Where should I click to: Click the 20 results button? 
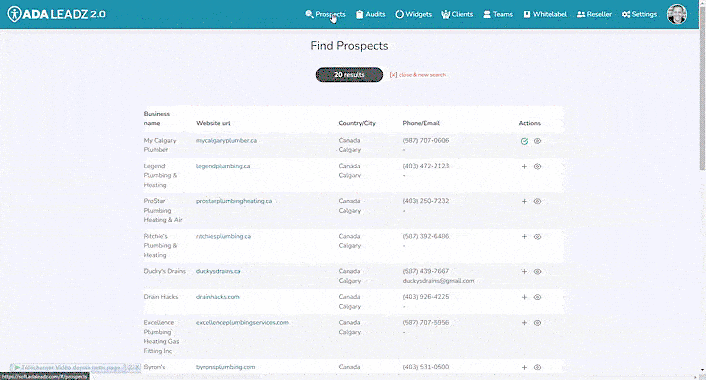[349, 75]
